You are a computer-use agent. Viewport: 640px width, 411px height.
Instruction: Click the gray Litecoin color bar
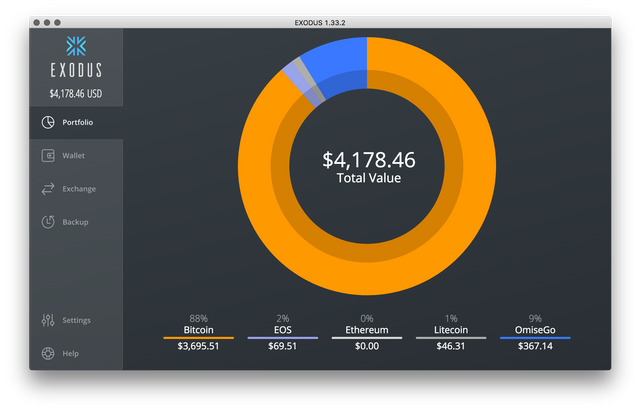pyautogui.click(x=451, y=338)
